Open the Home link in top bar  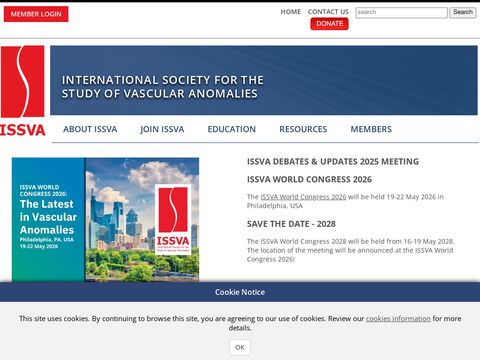tap(291, 12)
